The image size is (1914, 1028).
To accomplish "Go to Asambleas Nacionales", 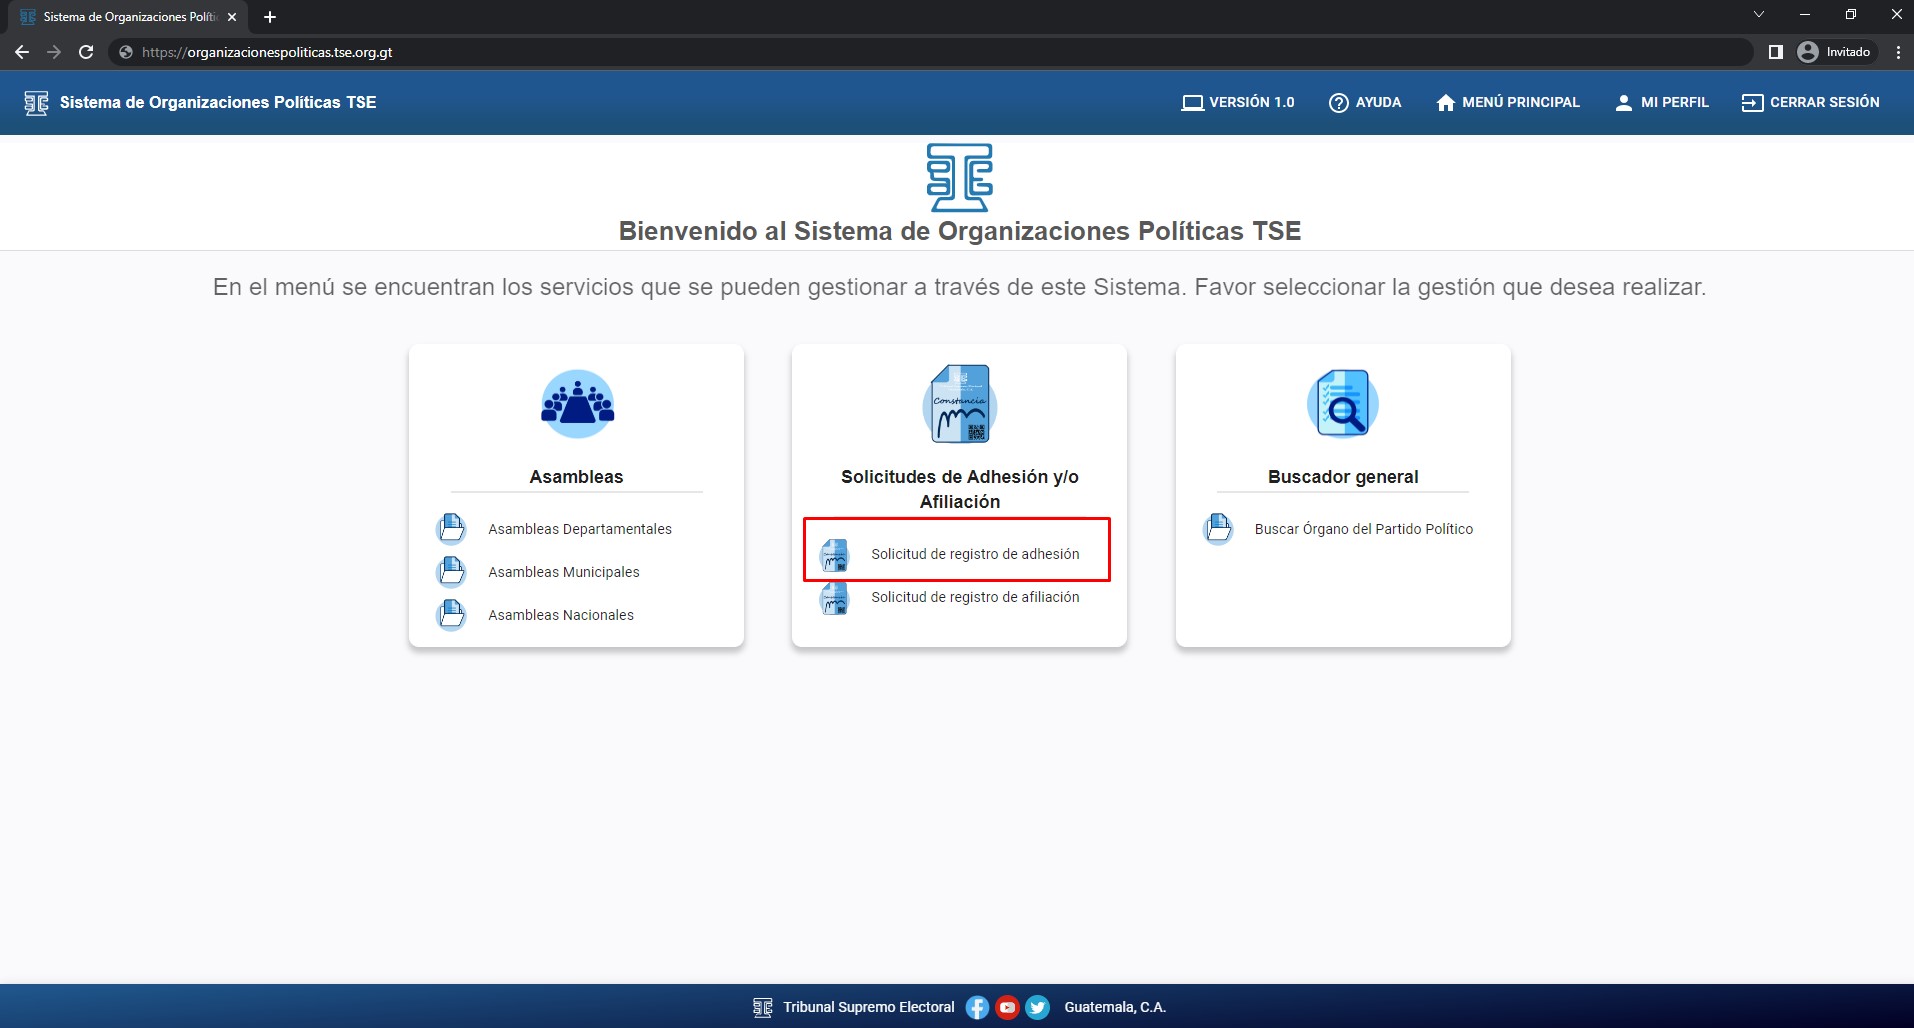I will [x=560, y=615].
